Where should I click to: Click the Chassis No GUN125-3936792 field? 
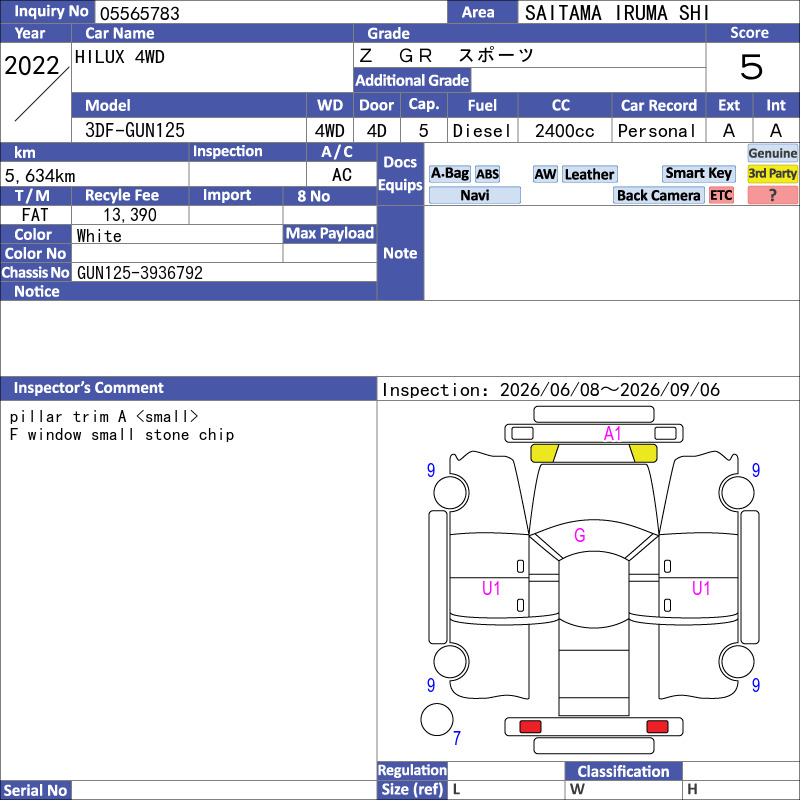[x=224, y=272]
